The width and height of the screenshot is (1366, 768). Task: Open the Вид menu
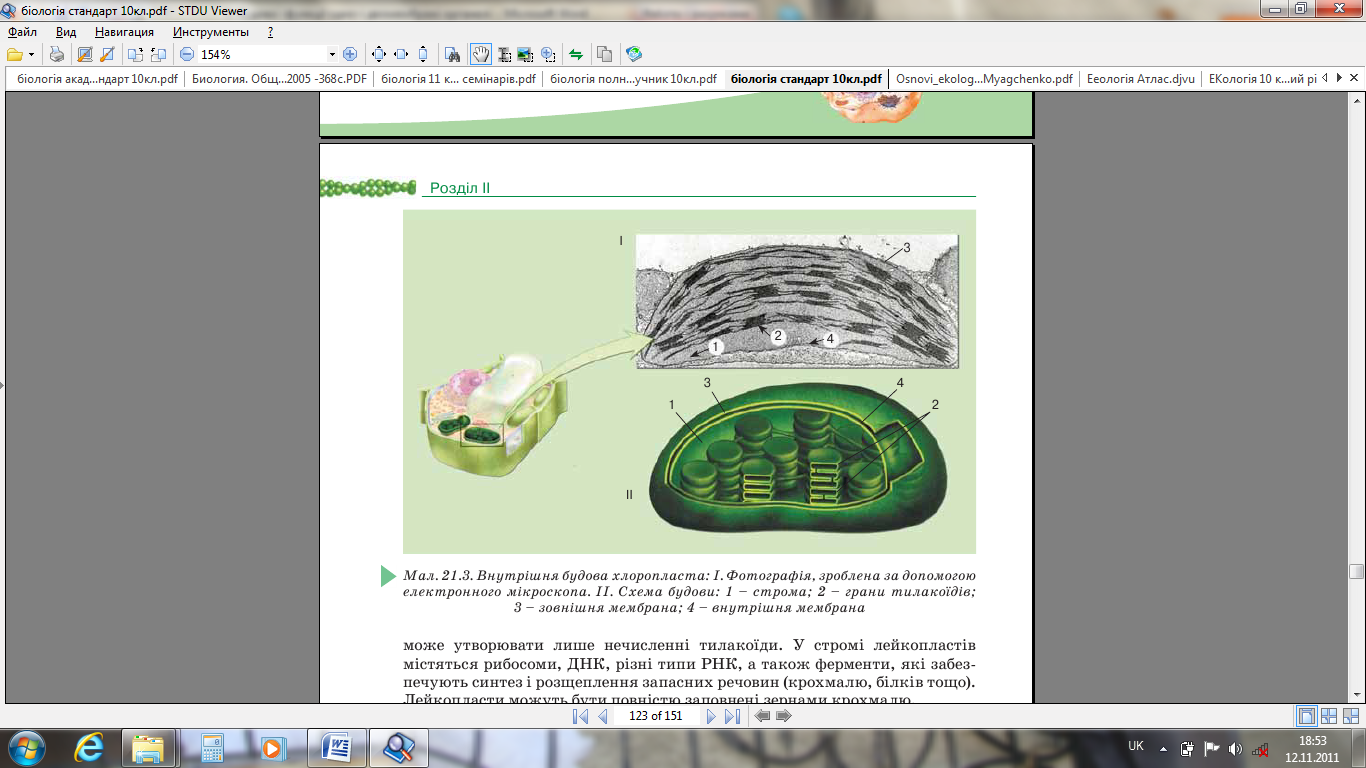[x=66, y=32]
